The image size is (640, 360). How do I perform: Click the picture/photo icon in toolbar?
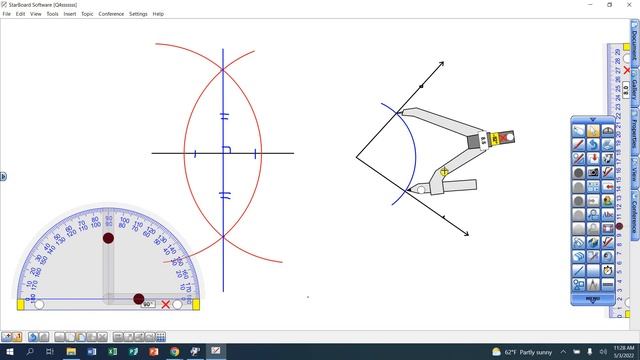(608, 200)
